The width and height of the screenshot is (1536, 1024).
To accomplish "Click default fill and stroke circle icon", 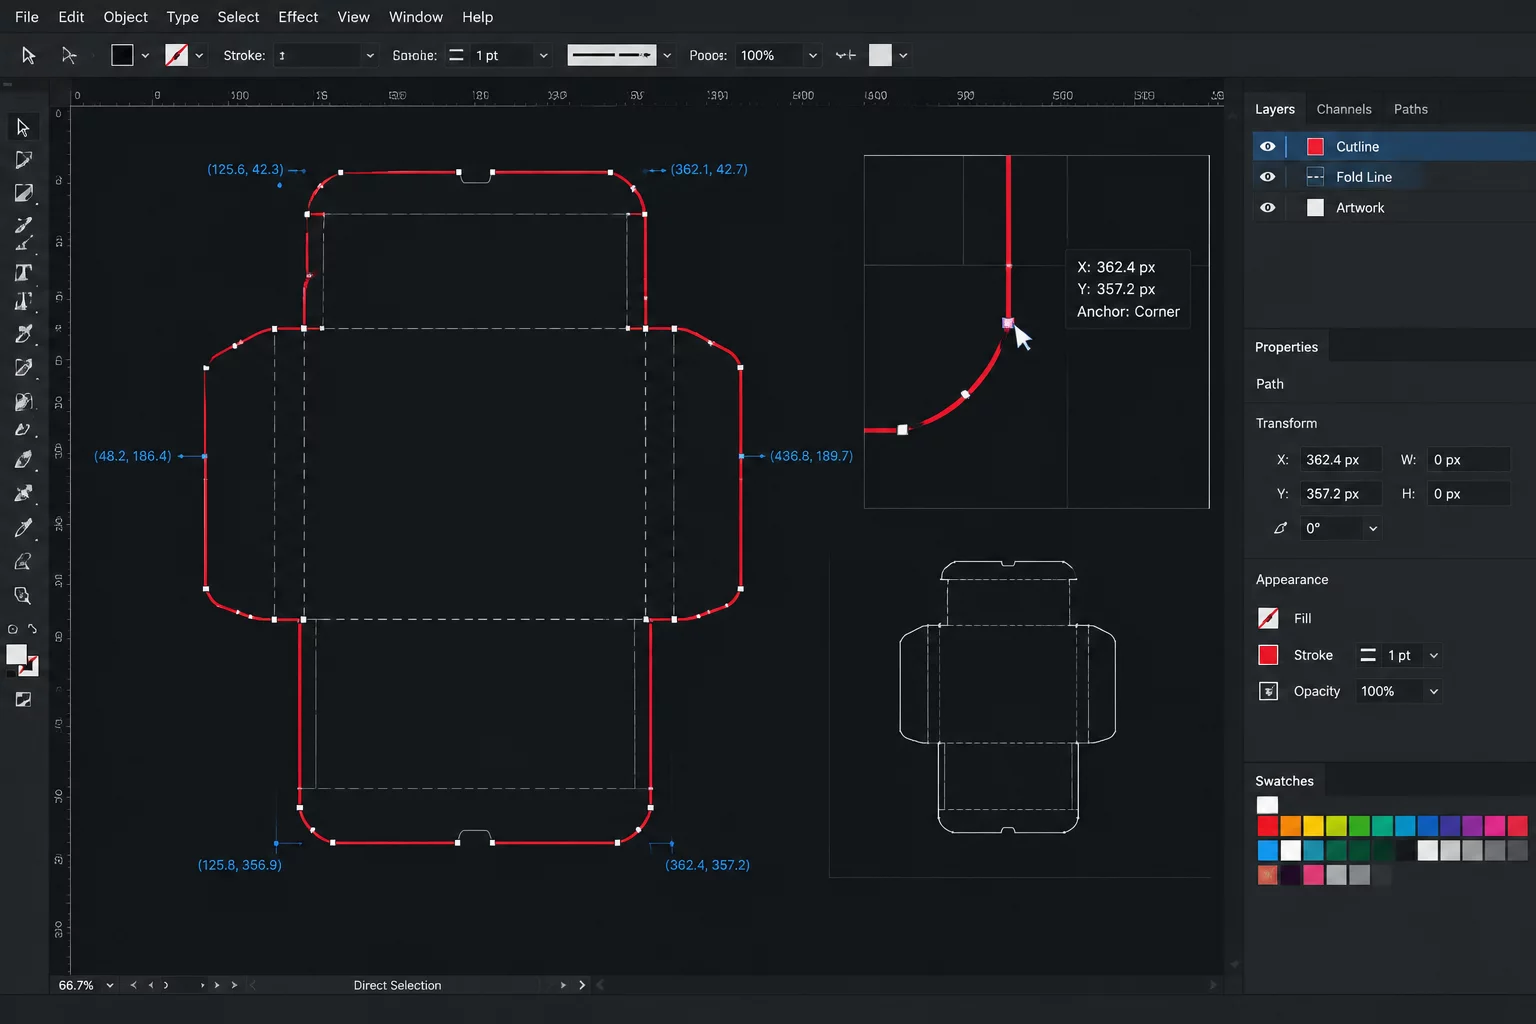I will pyautogui.click(x=12, y=629).
